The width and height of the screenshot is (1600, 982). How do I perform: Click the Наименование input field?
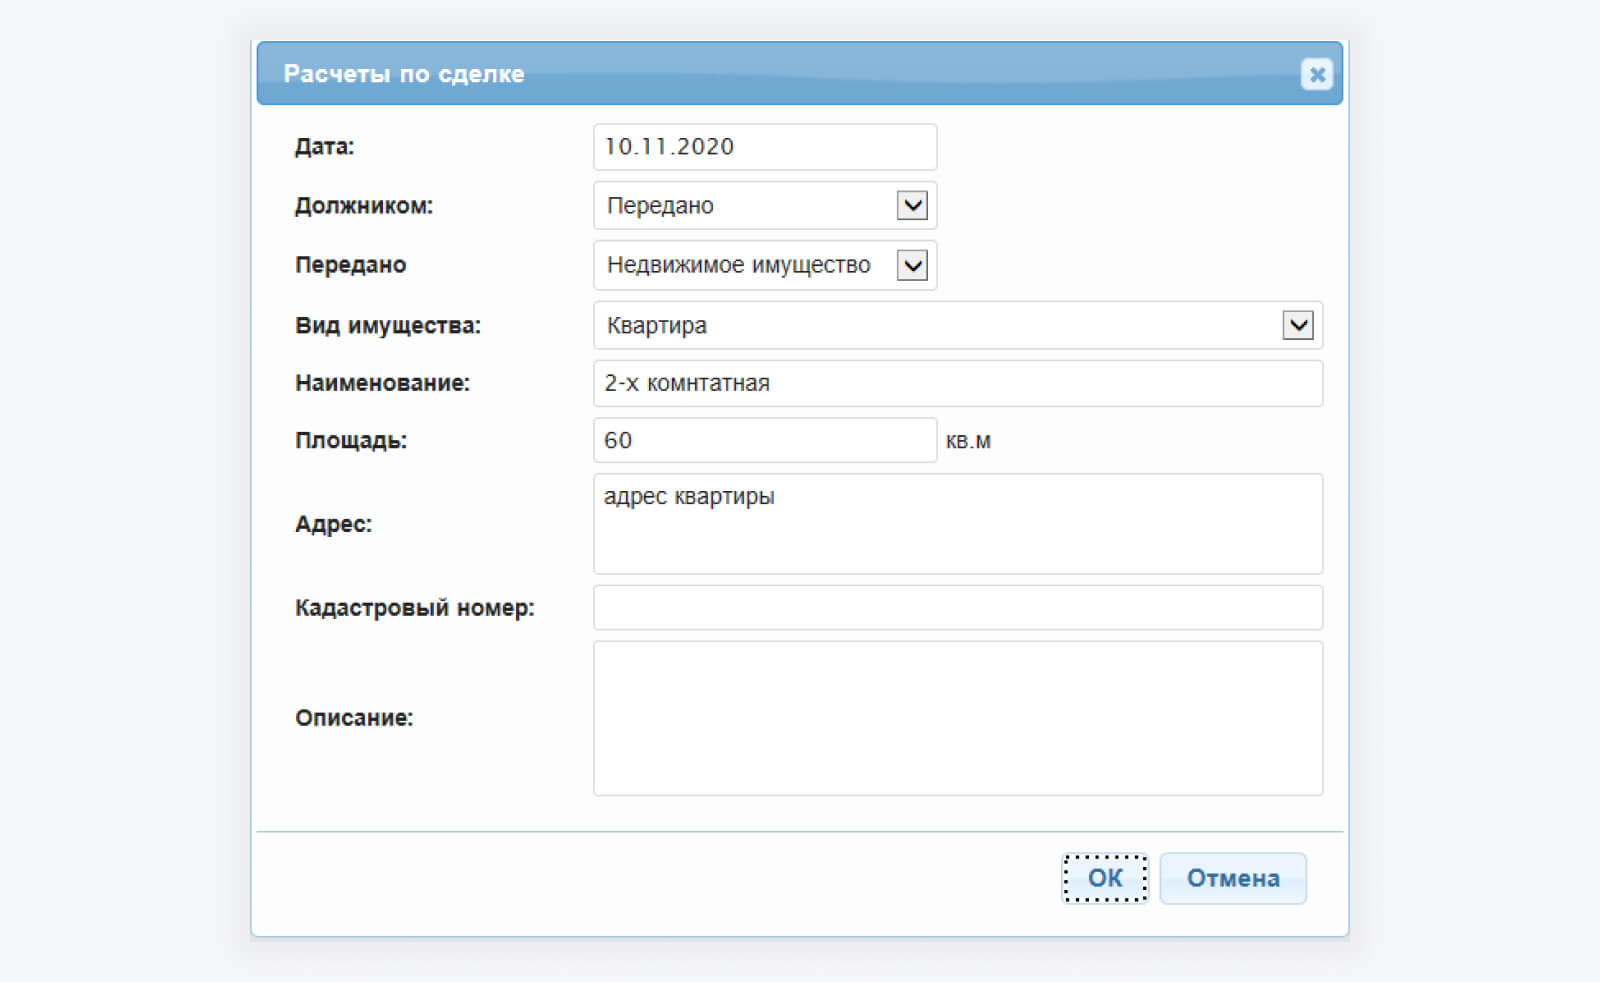pos(958,383)
